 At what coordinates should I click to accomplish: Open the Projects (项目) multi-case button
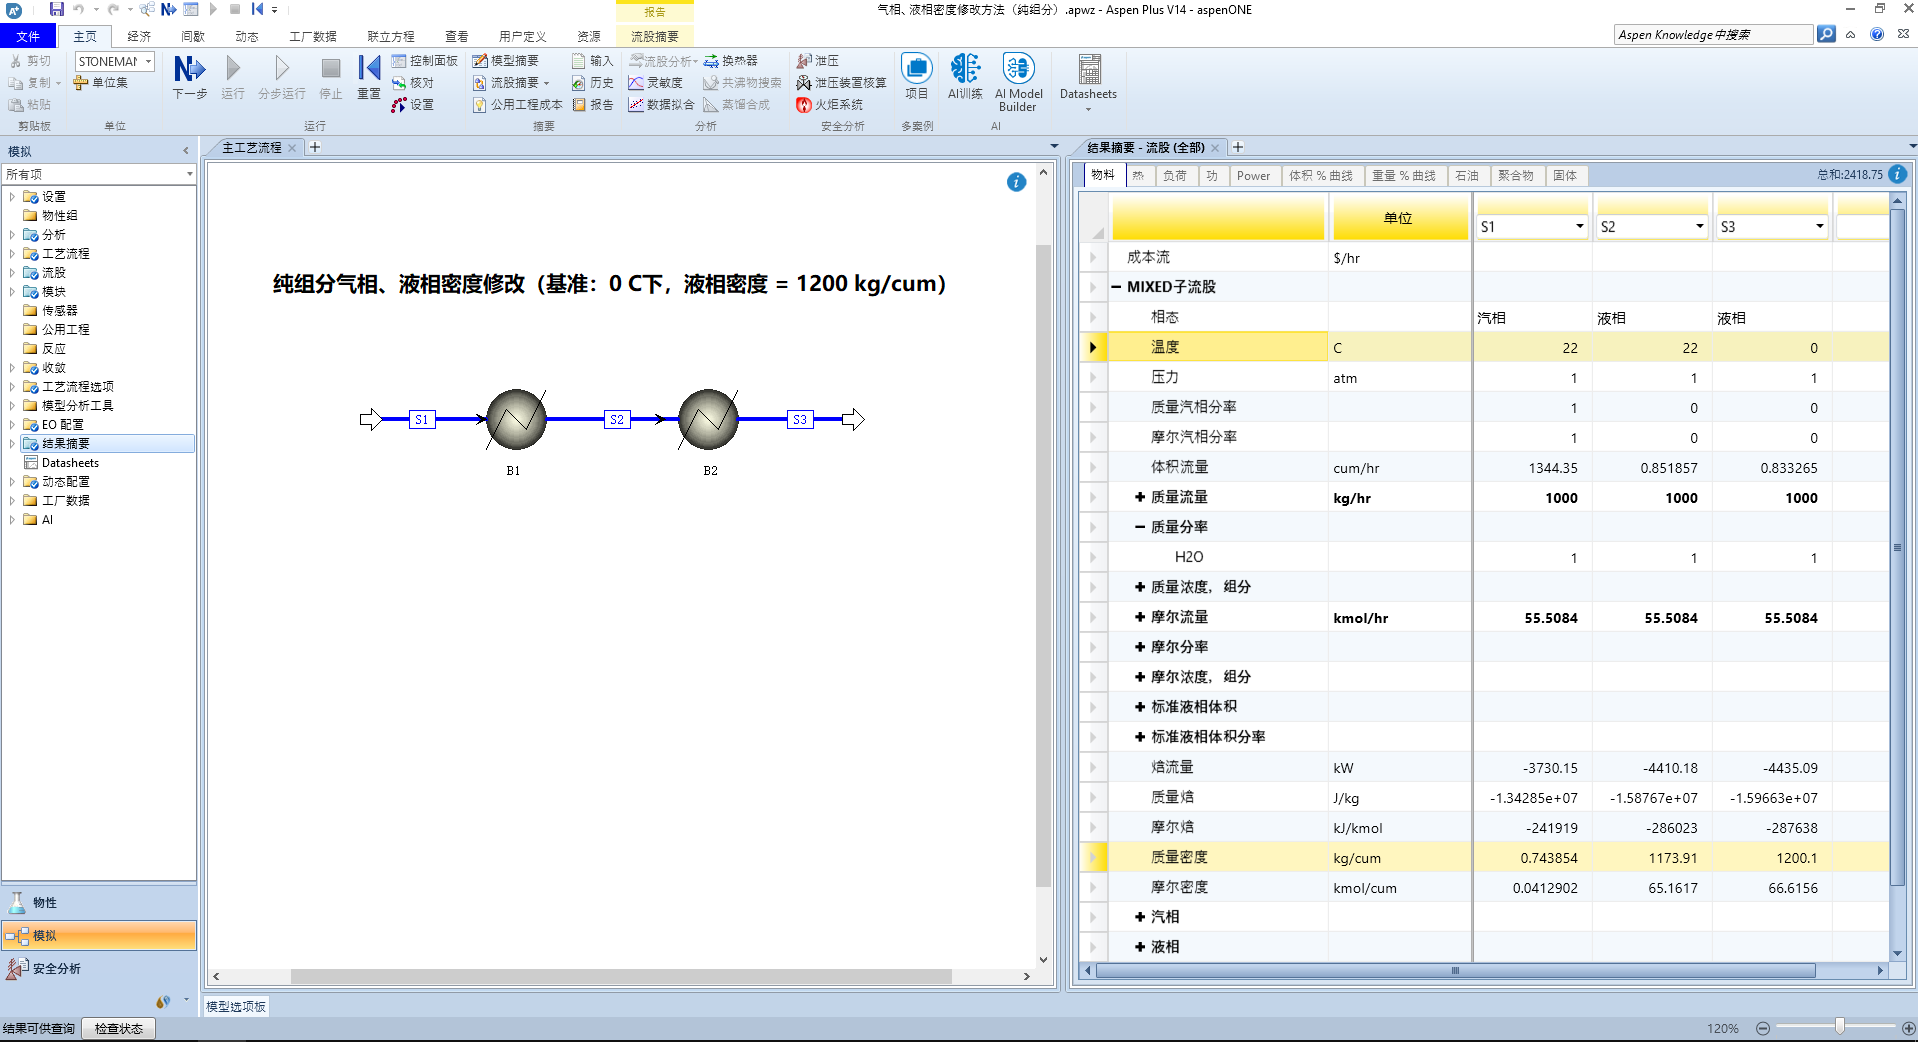[x=917, y=77]
